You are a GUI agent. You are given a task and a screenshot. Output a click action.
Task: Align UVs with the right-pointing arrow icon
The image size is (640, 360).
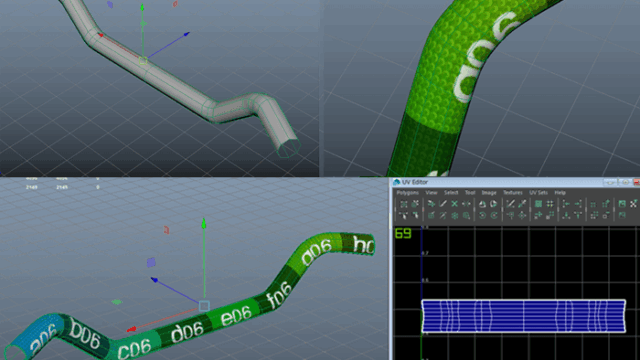578,204
